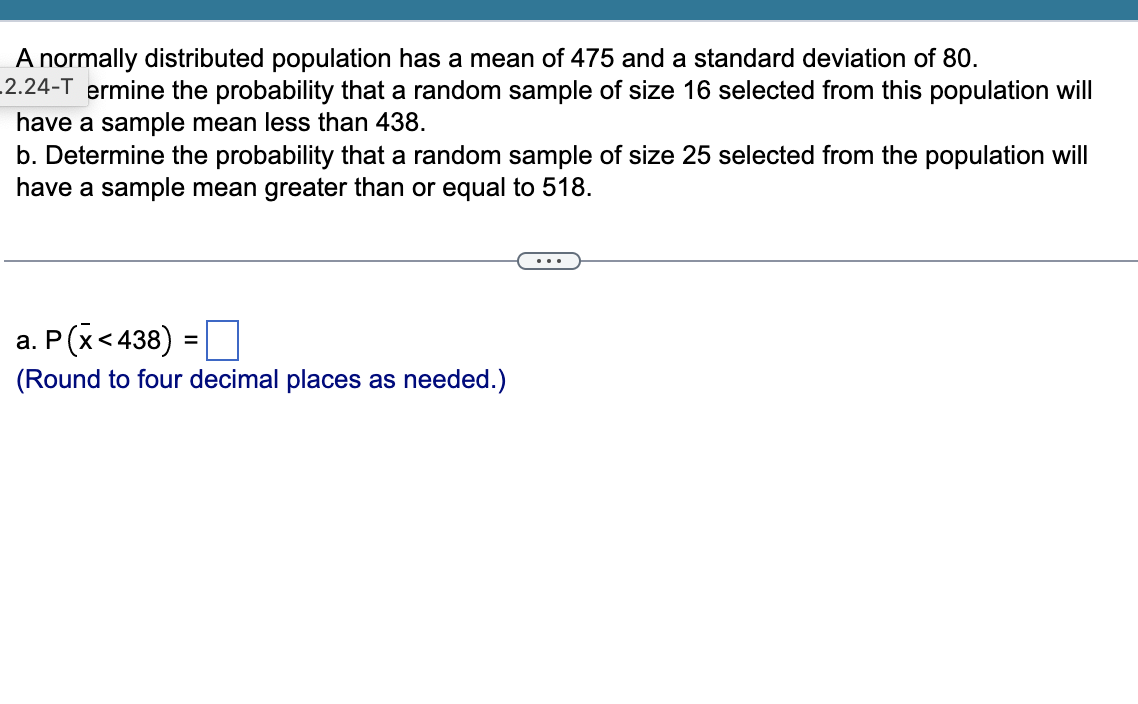The height and width of the screenshot is (704, 1138).
Task: Open the hidden section via the three-dot button
Action: coord(548,260)
